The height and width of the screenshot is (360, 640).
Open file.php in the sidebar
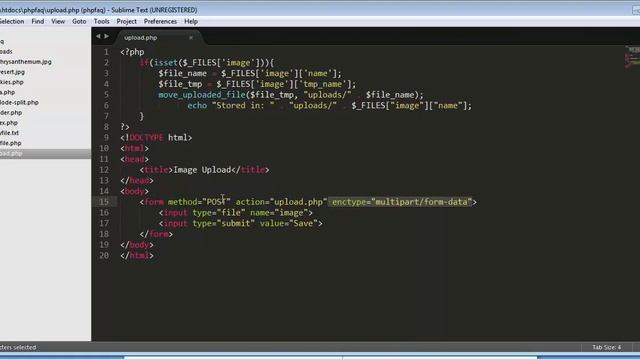coord(11,143)
